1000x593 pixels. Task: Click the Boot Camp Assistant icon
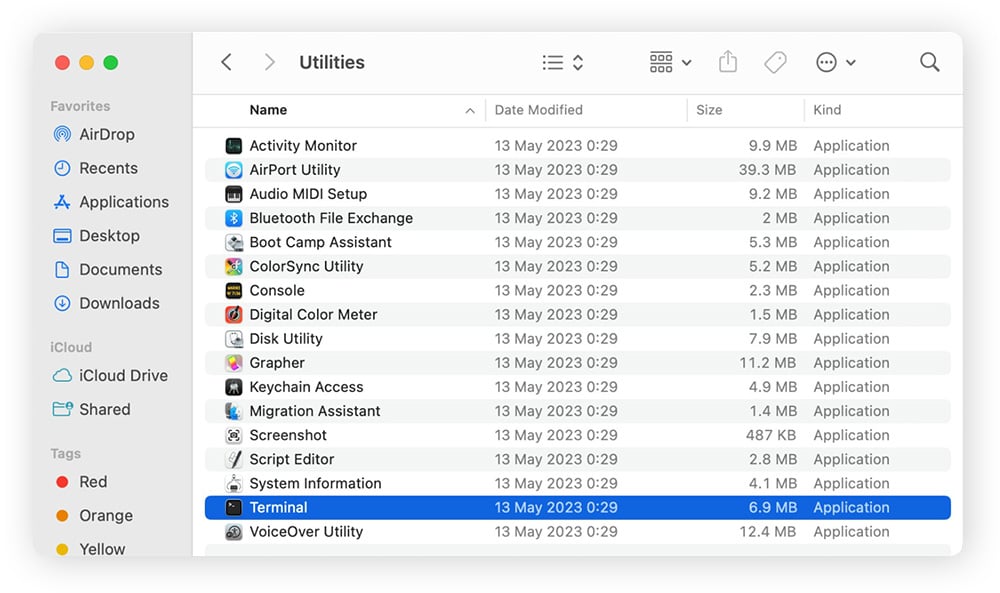pyautogui.click(x=234, y=242)
